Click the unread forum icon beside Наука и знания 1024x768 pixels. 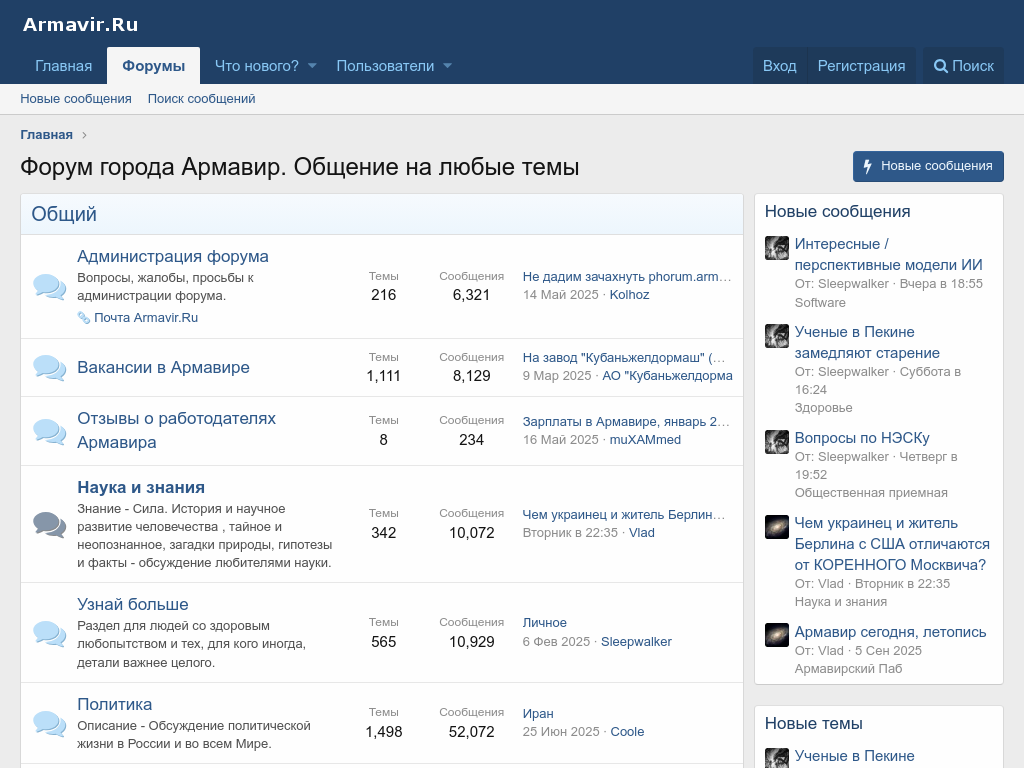click(49, 523)
